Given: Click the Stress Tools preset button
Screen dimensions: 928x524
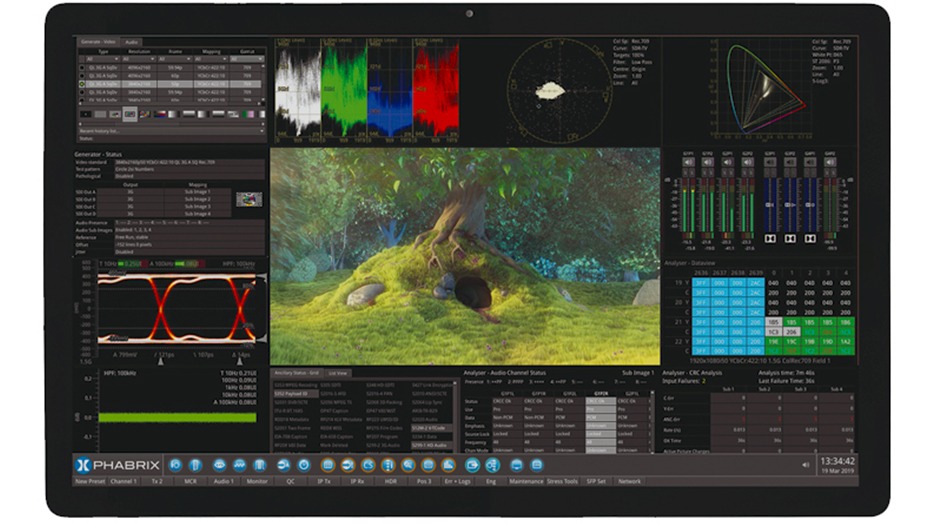Looking at the screenshot, I should [x=562, y=481].
